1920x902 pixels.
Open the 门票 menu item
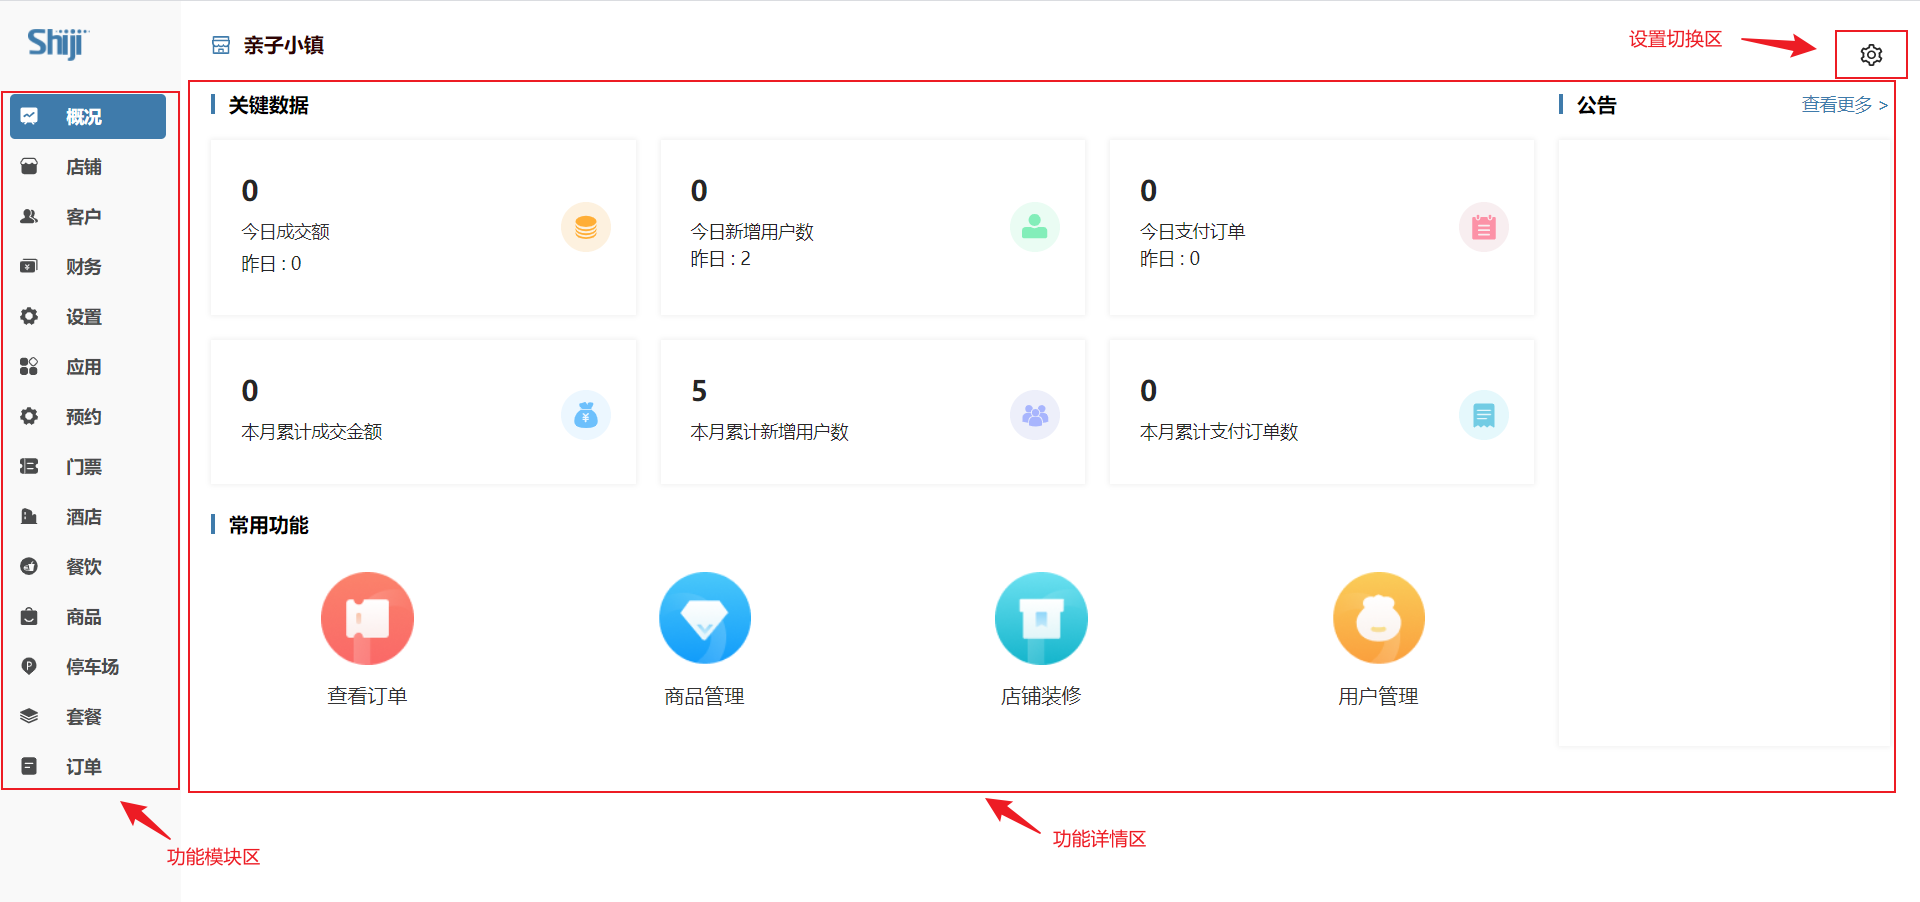click(x=88, y=466)
